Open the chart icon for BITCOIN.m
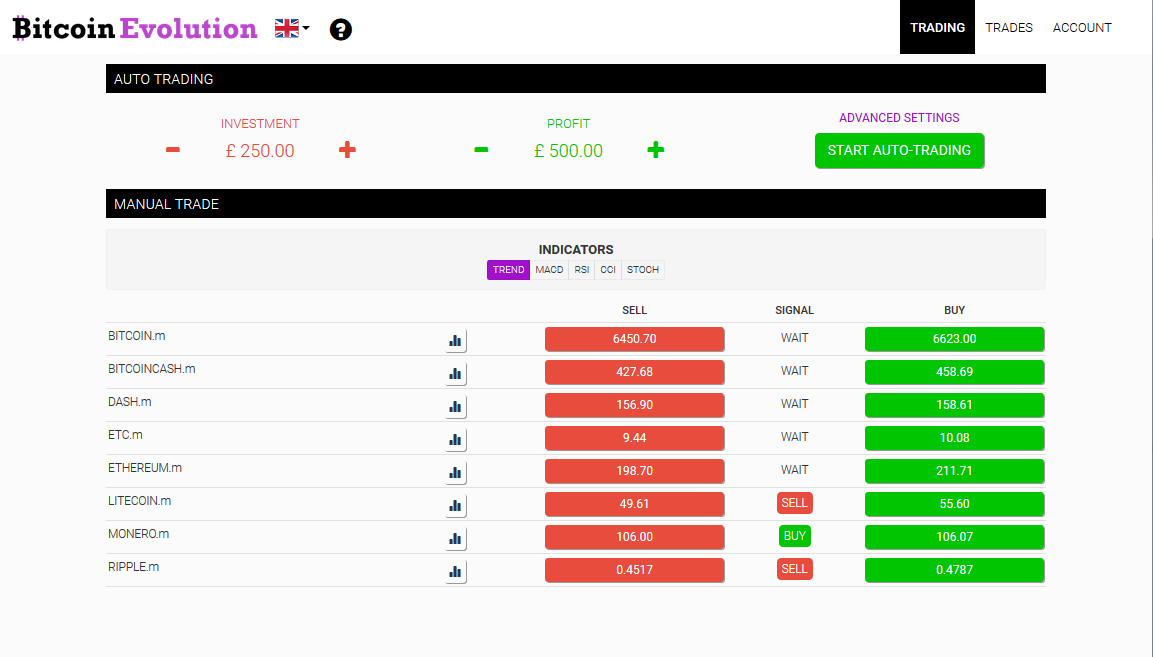This screenshot has width=1153, height=657. (456, 340)
